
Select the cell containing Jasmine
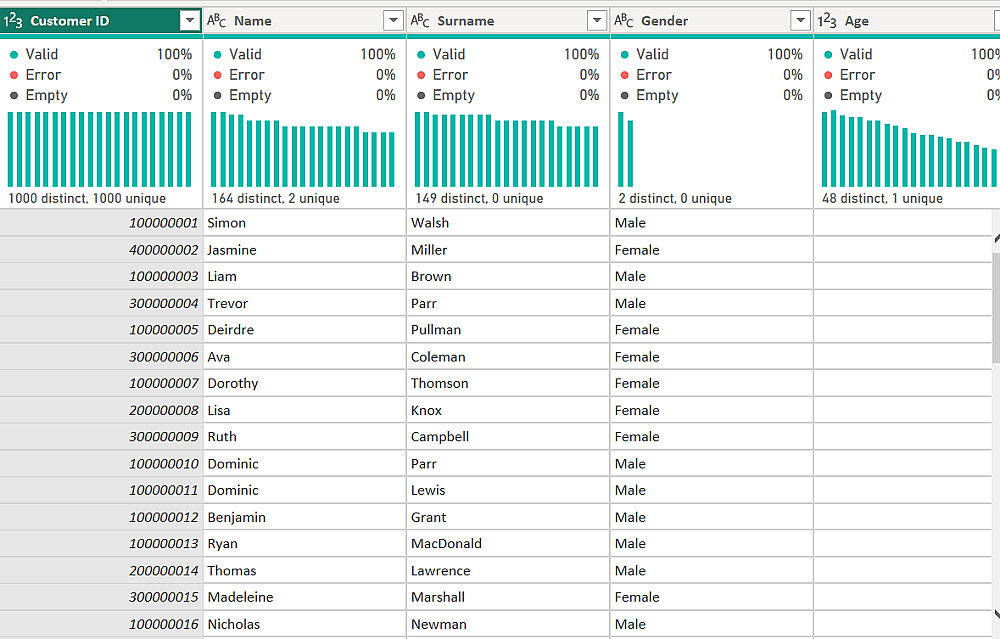click(x=232, y=250)
